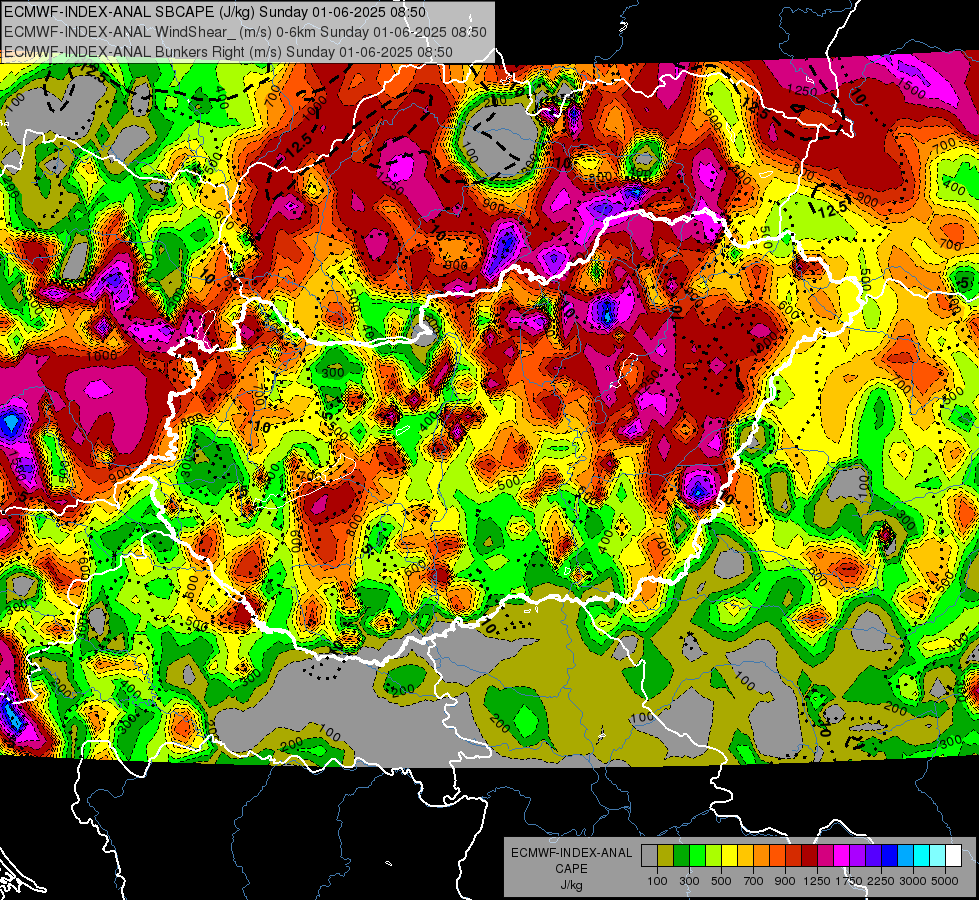
Task: Select the dark blue legend swatch
Action: pyautogui.click(x=890, y=856)
